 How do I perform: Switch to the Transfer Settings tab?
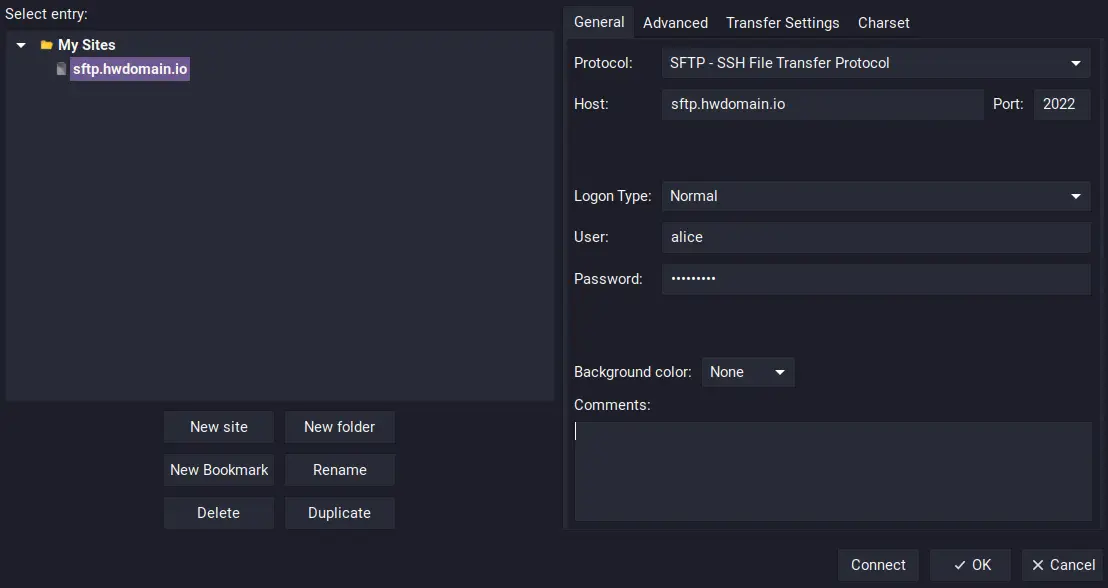pos(782,23)
